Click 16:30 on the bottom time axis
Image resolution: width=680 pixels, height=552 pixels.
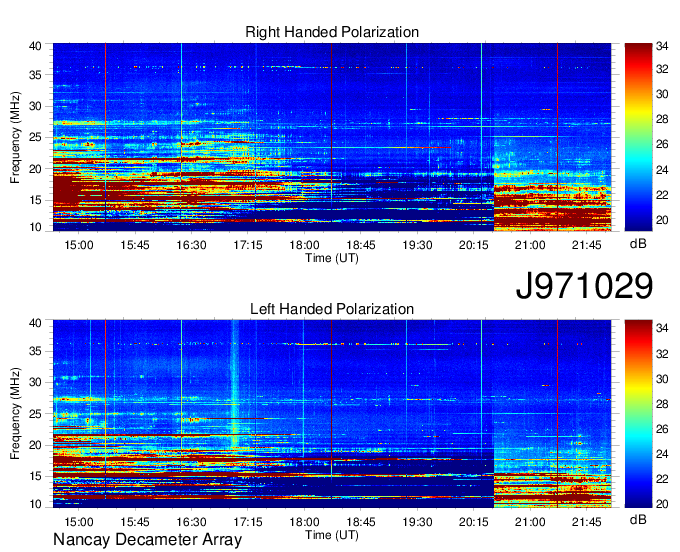click(x=191, y=522)
